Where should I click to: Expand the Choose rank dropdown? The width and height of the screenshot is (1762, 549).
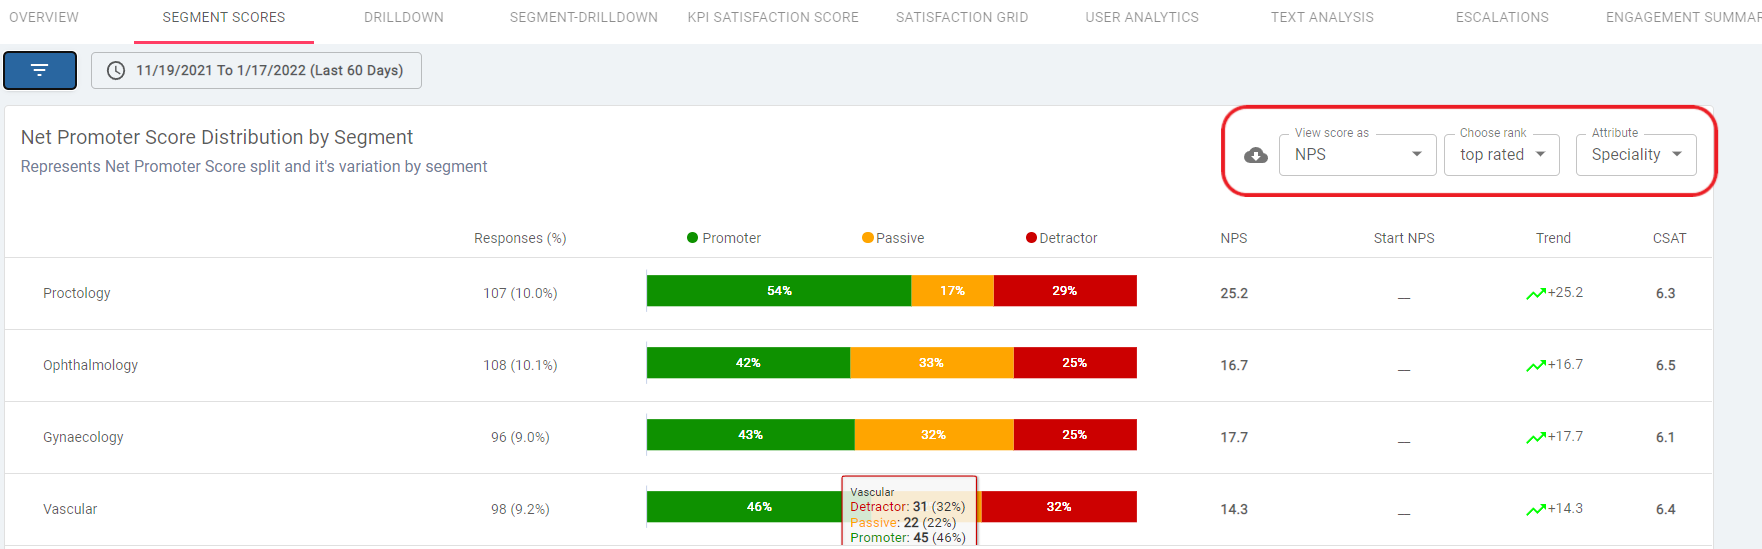(1501, 155)
